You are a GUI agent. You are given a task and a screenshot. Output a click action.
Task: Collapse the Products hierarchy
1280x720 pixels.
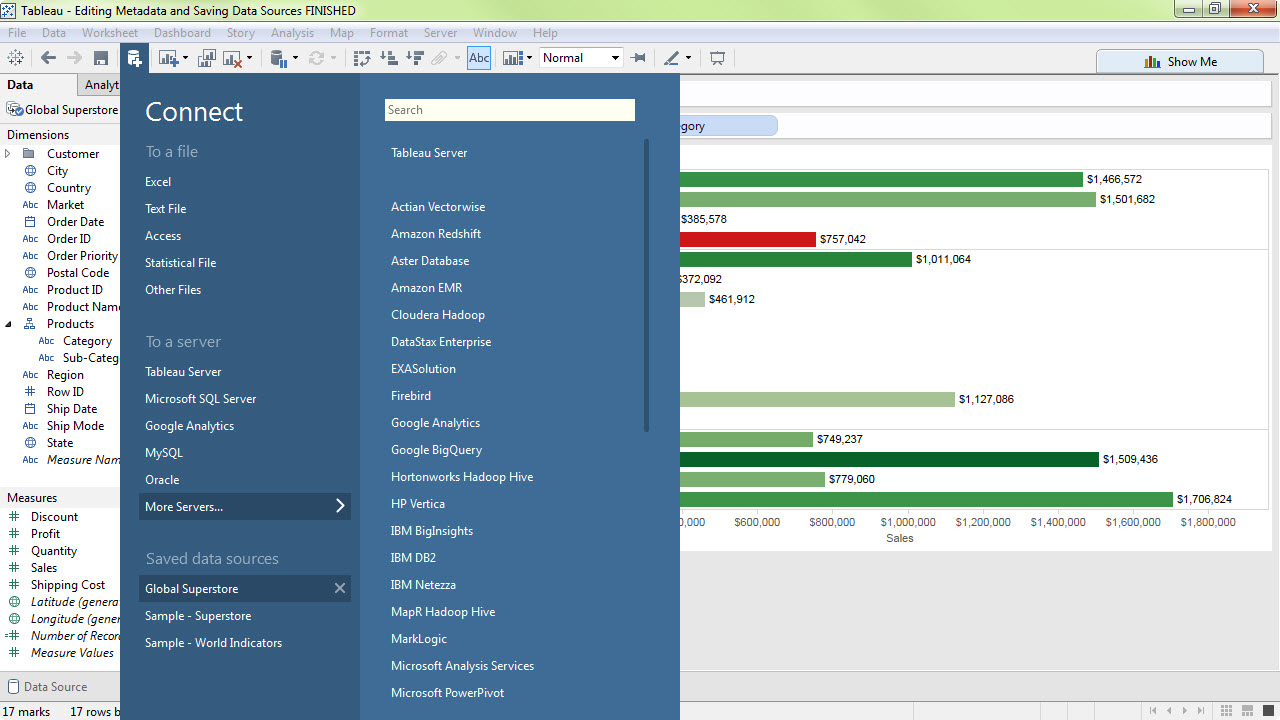pos(8,324)
